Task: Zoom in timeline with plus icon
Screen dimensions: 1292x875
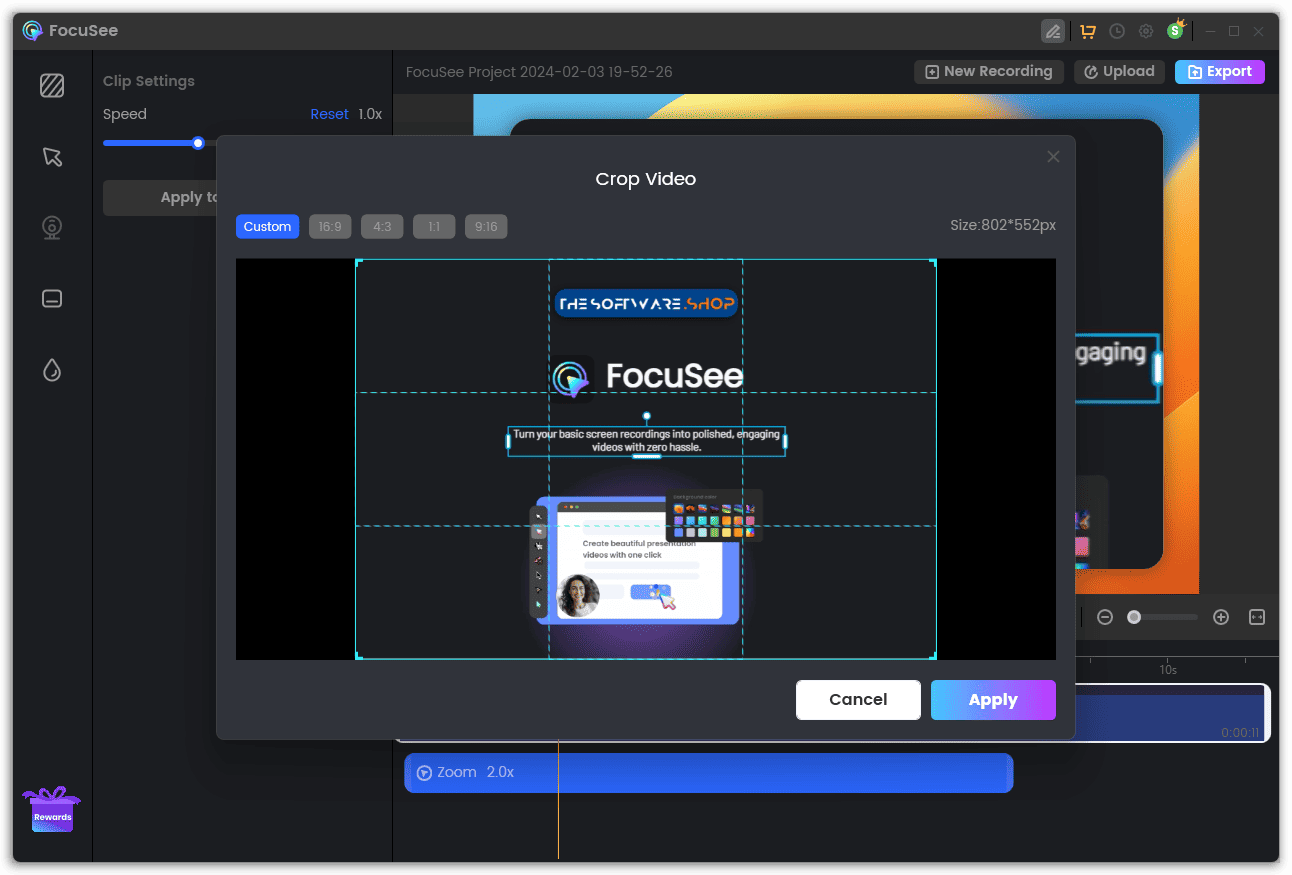Action: coord(1221,617)
